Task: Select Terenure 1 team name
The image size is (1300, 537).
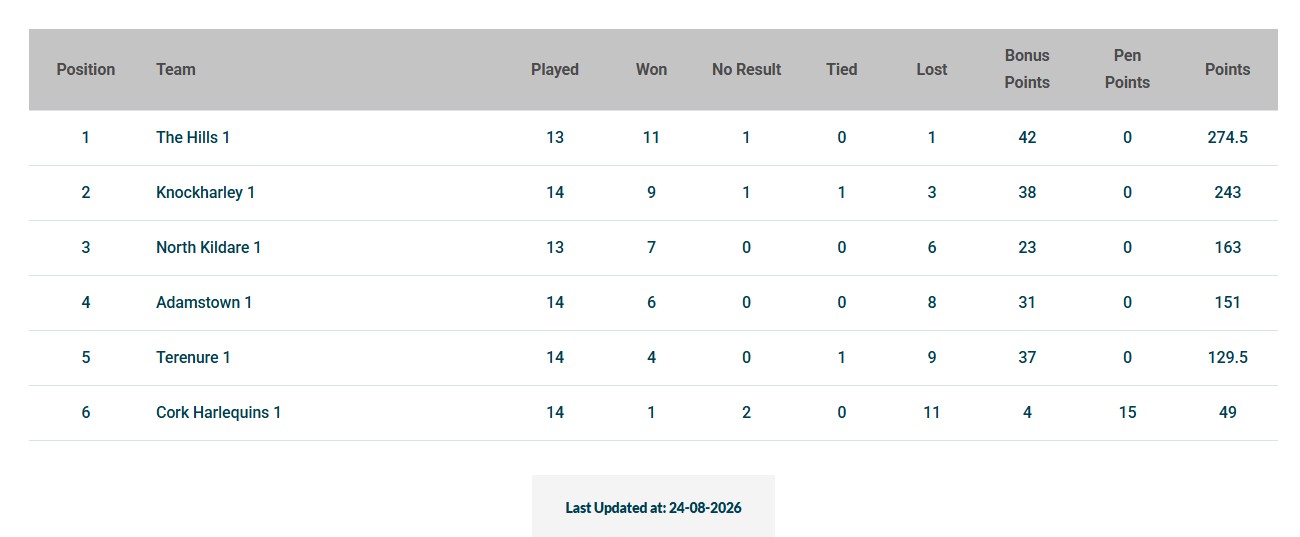Action: (193, 358)
